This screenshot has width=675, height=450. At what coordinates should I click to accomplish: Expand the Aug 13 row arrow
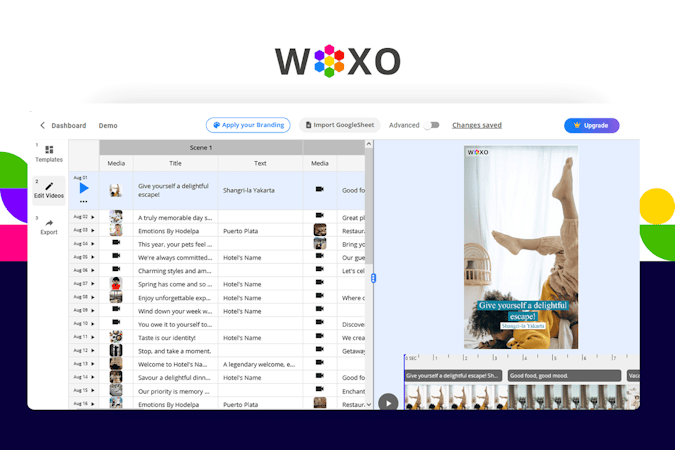coord(93,364)
